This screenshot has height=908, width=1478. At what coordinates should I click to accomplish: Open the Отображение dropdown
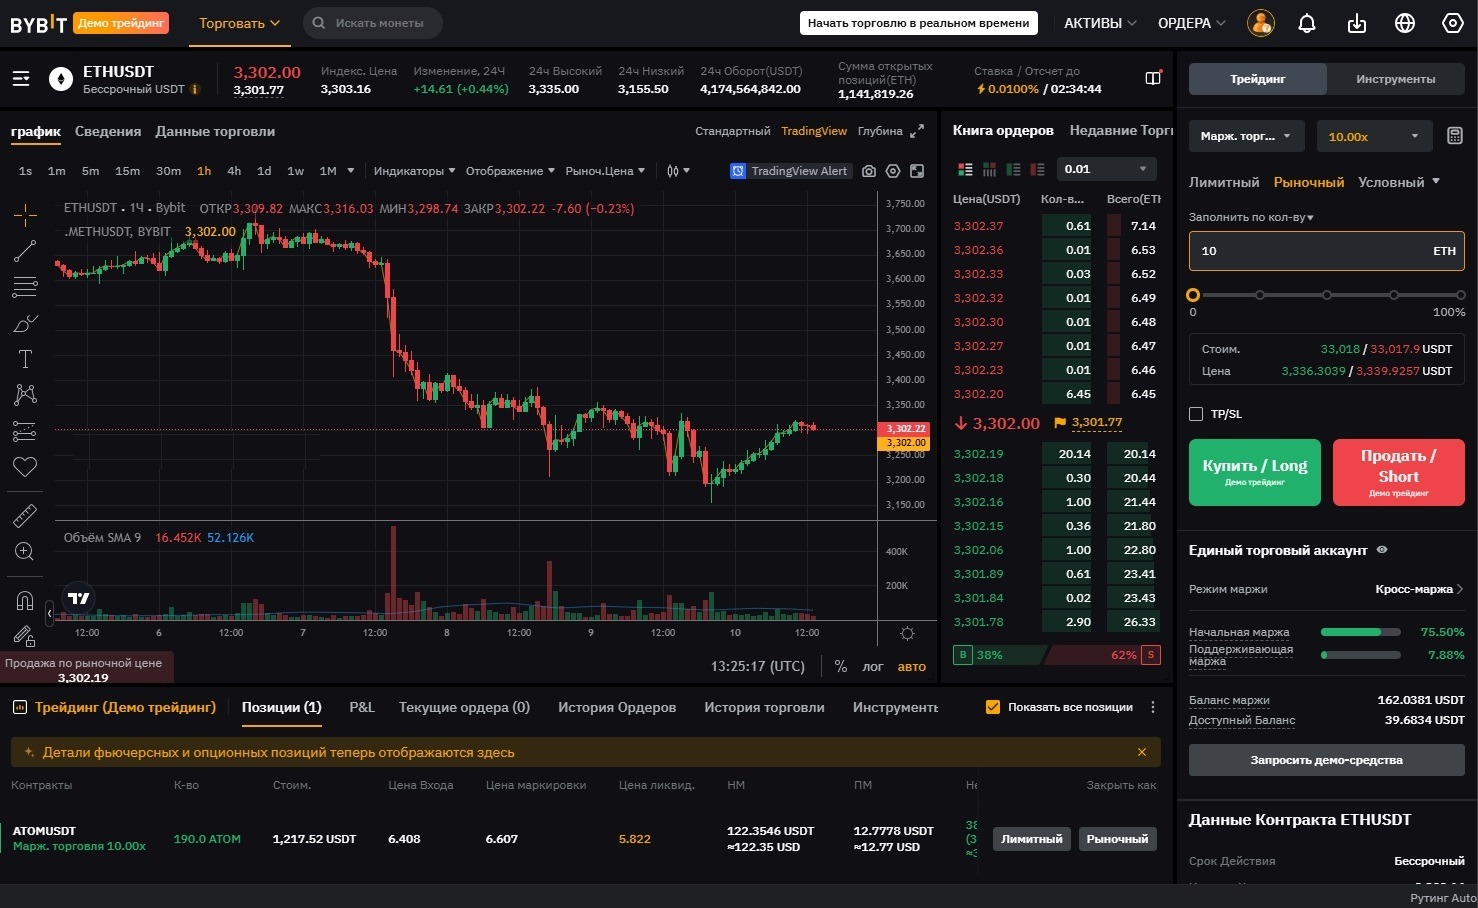tap(510, 171)
